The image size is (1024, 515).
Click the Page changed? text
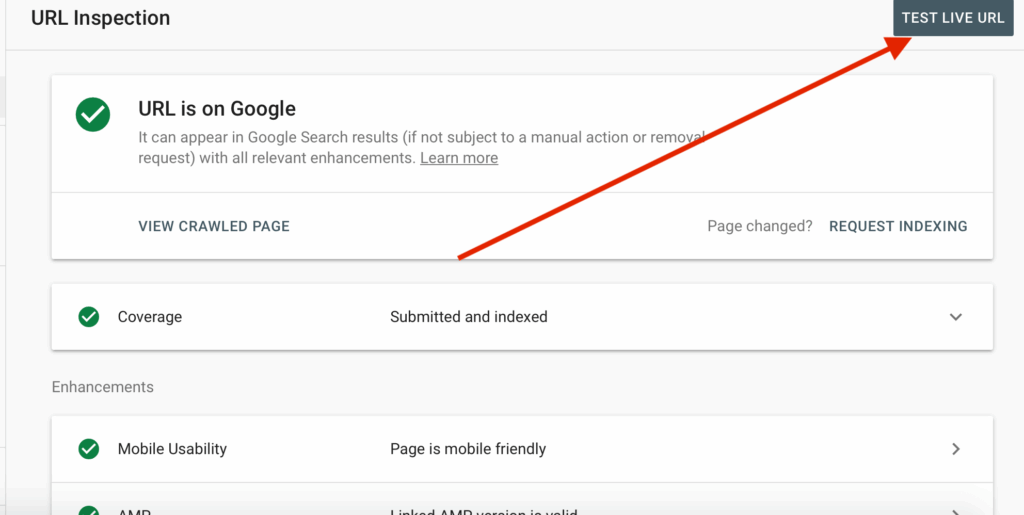pyautogui.click(x=760, y=226)
